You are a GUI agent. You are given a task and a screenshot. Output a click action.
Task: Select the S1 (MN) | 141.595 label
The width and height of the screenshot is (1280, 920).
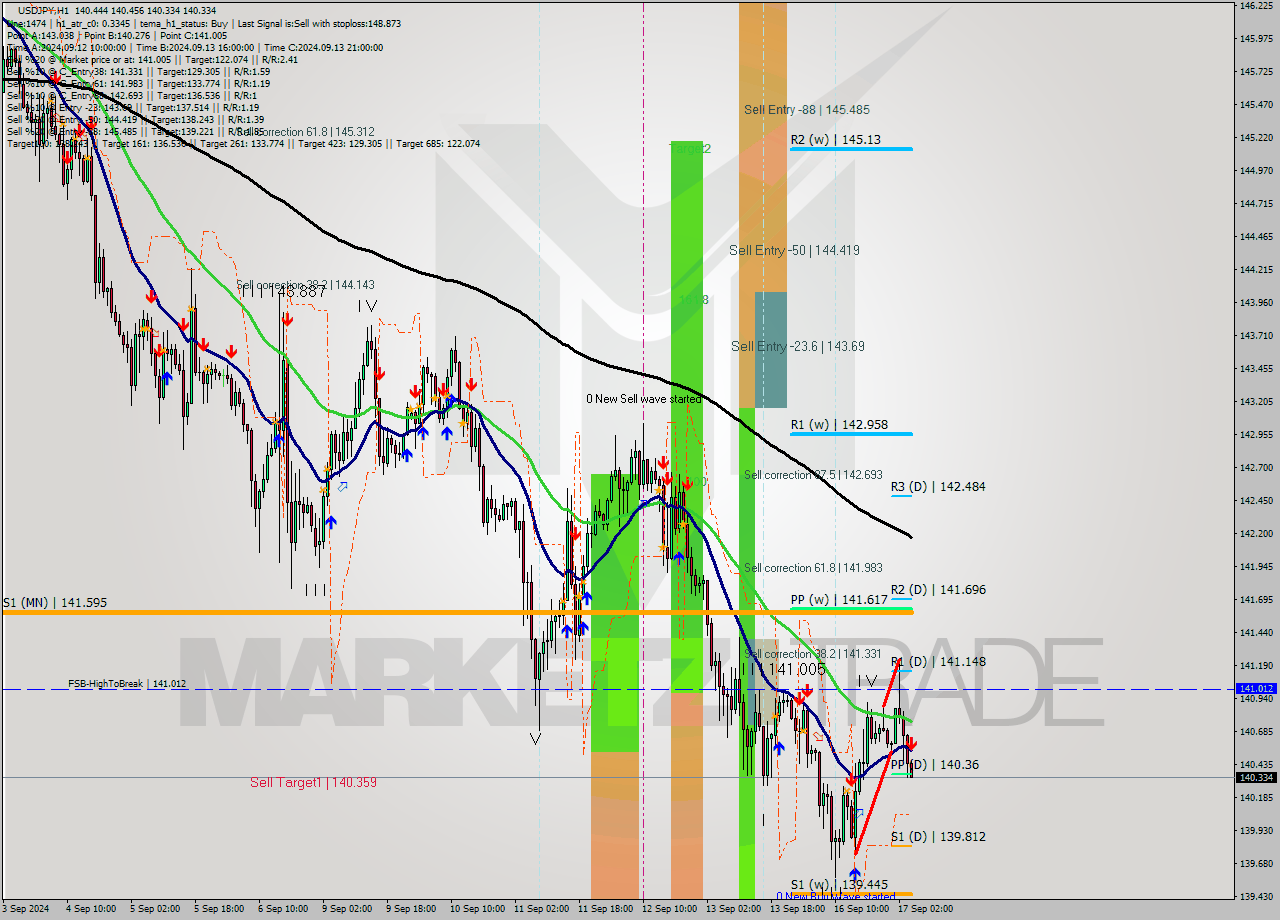tap(55, 603)
